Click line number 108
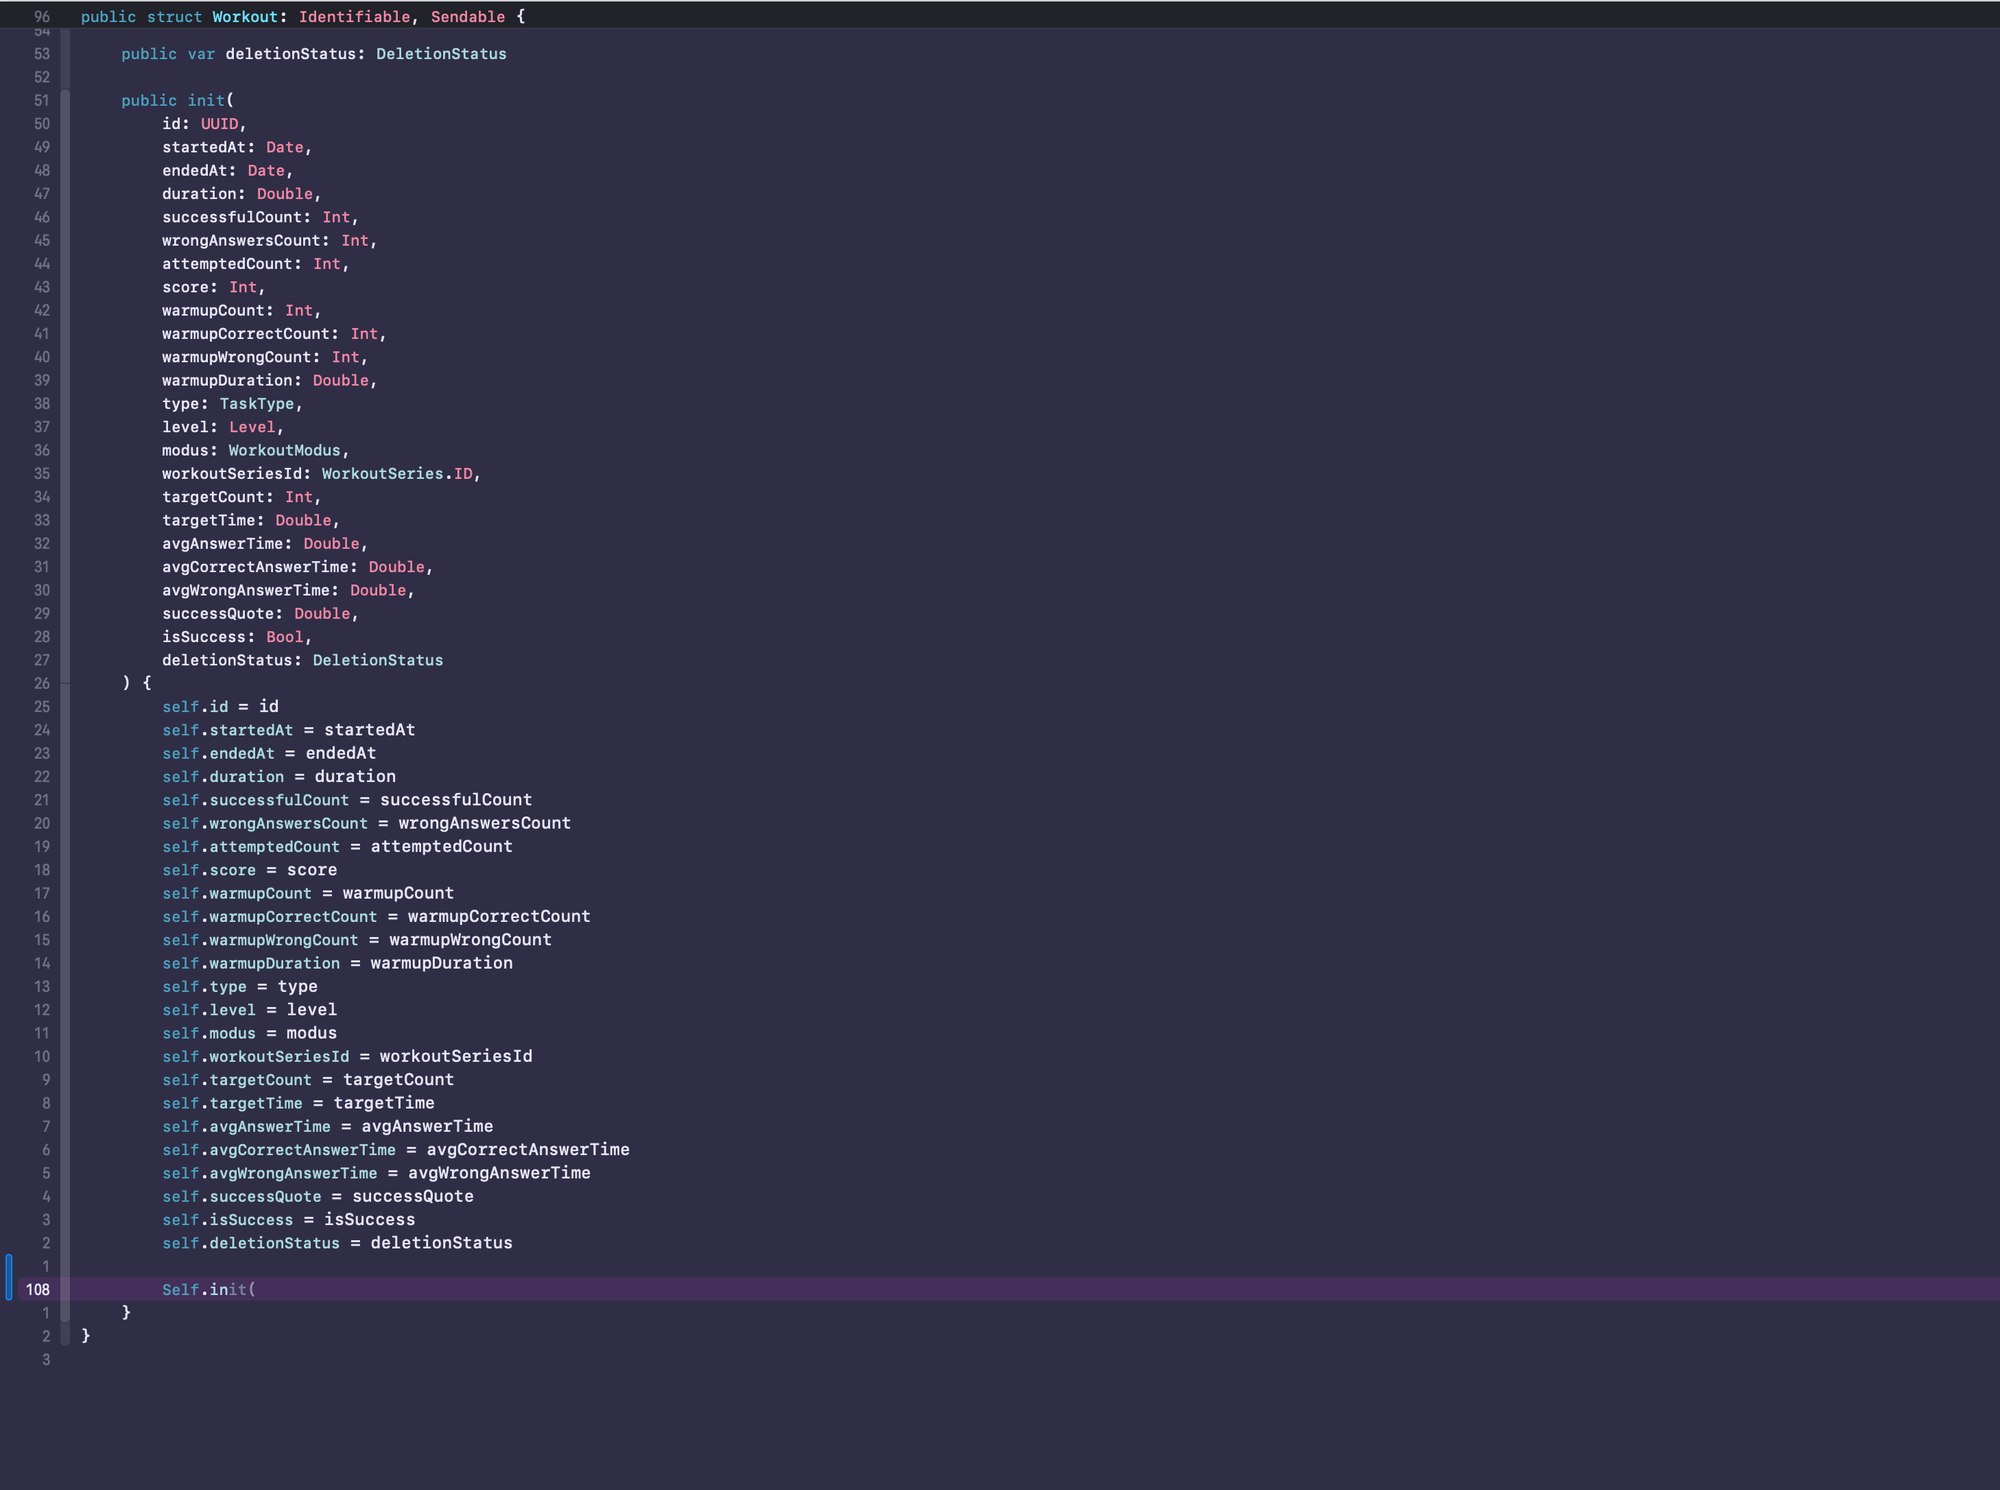The width and height of the screenshot is (2000, 1490). coord(38,1290)
